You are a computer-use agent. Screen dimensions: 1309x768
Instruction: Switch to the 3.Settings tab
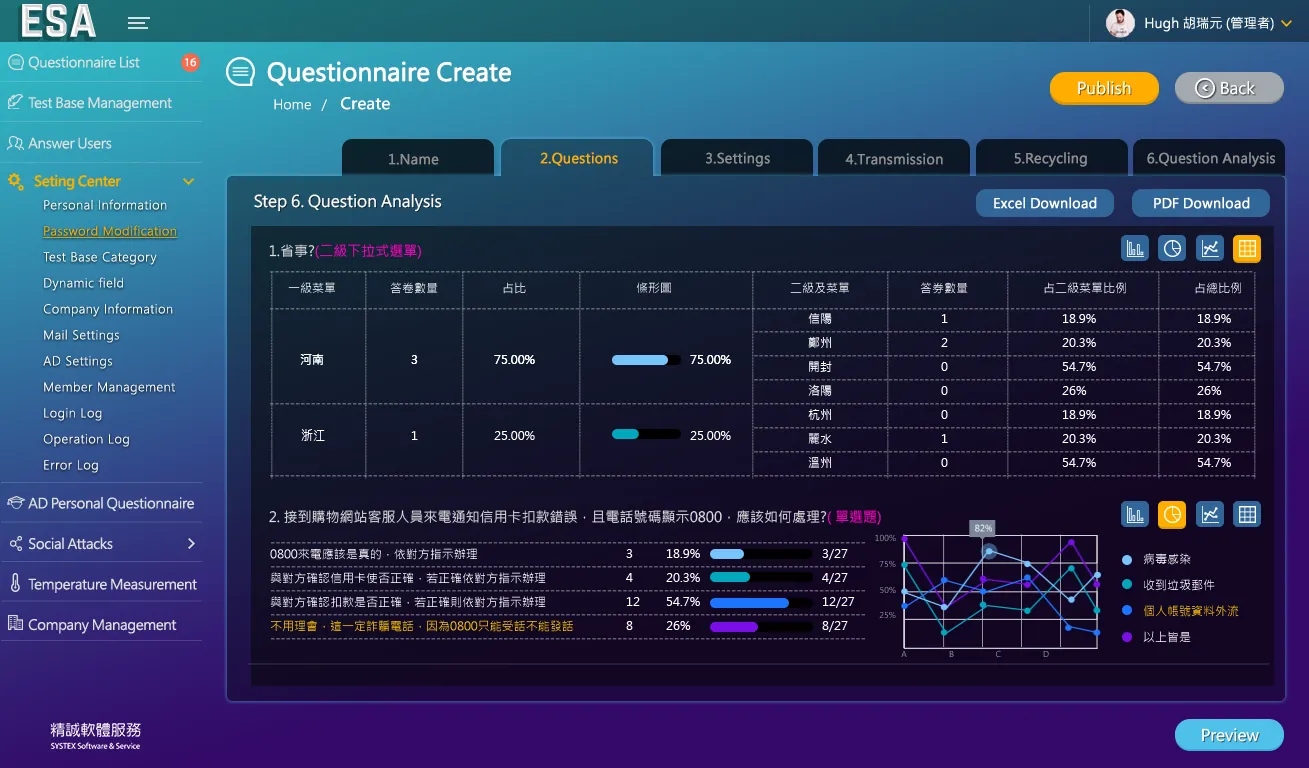[737, 158]
